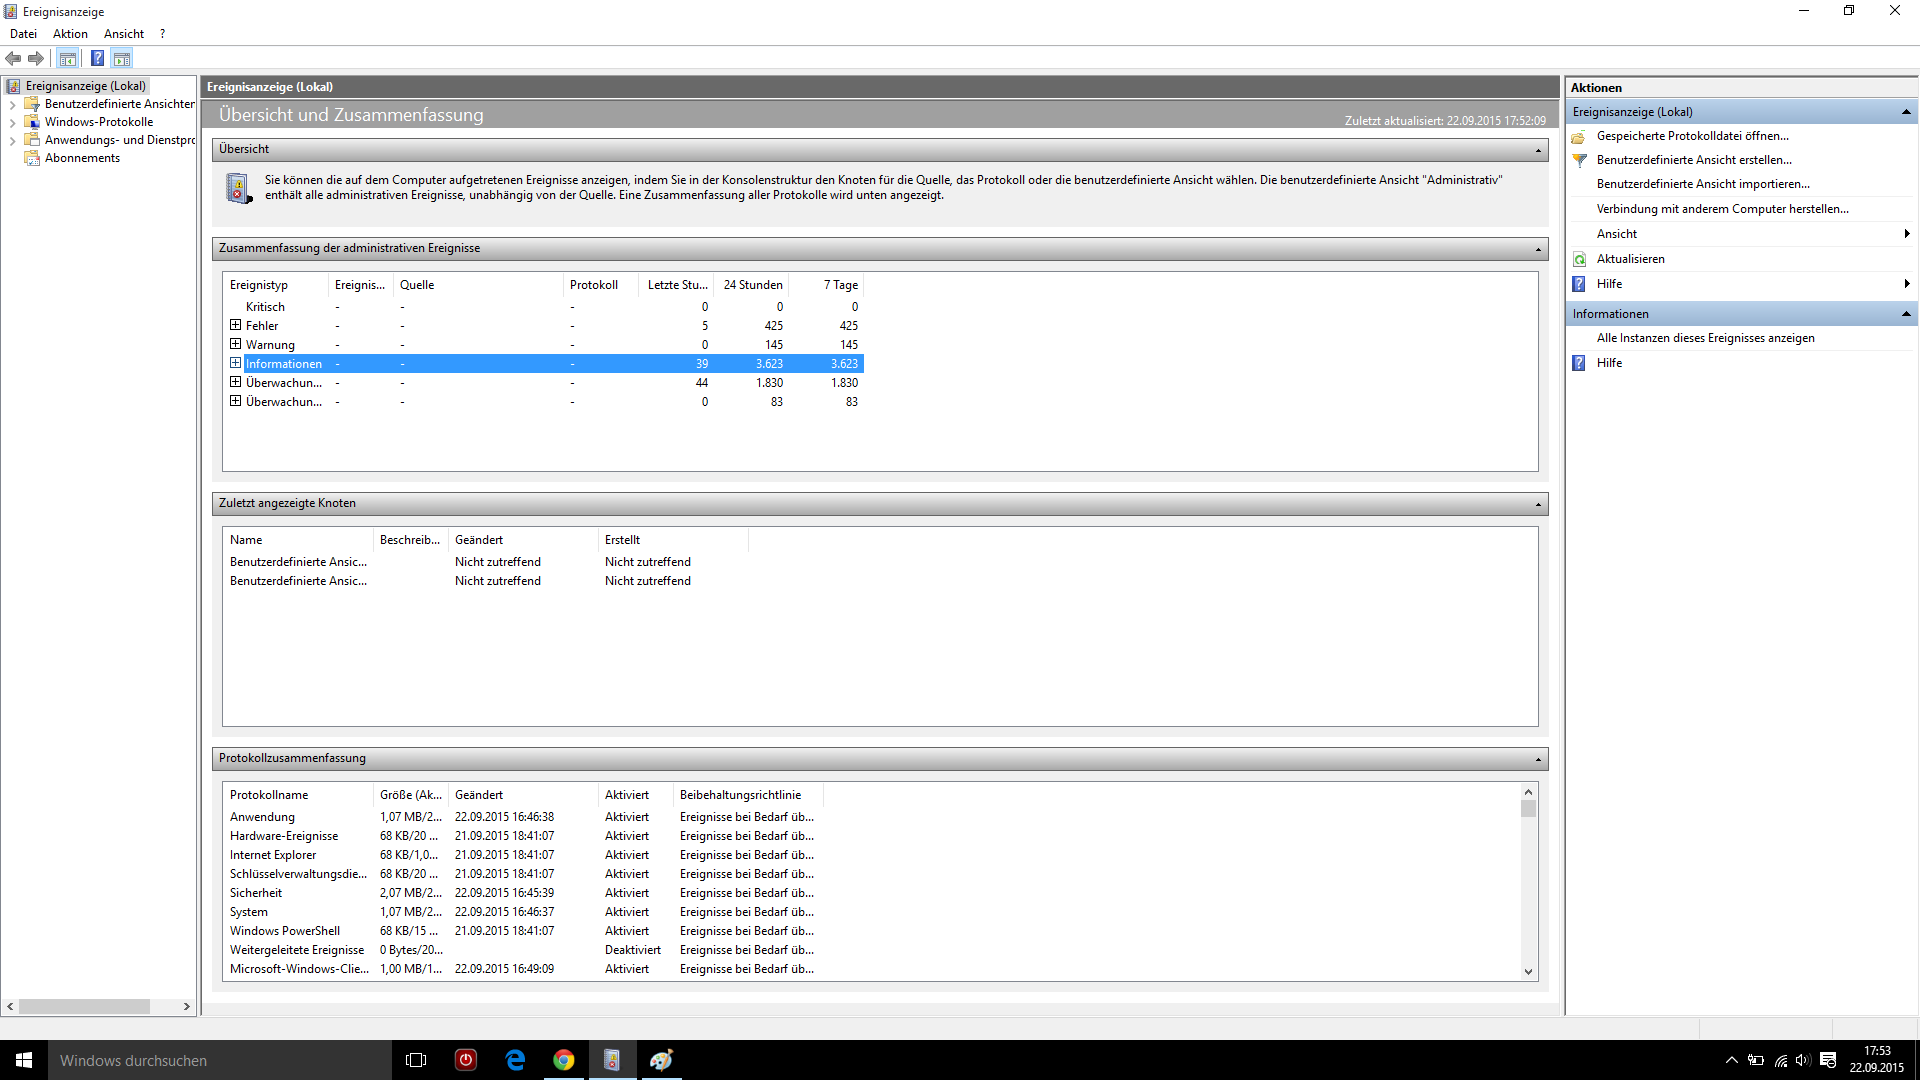Open the Aktion menu
This screenshot has height=1080, width=1920.
tap(70, 34)
